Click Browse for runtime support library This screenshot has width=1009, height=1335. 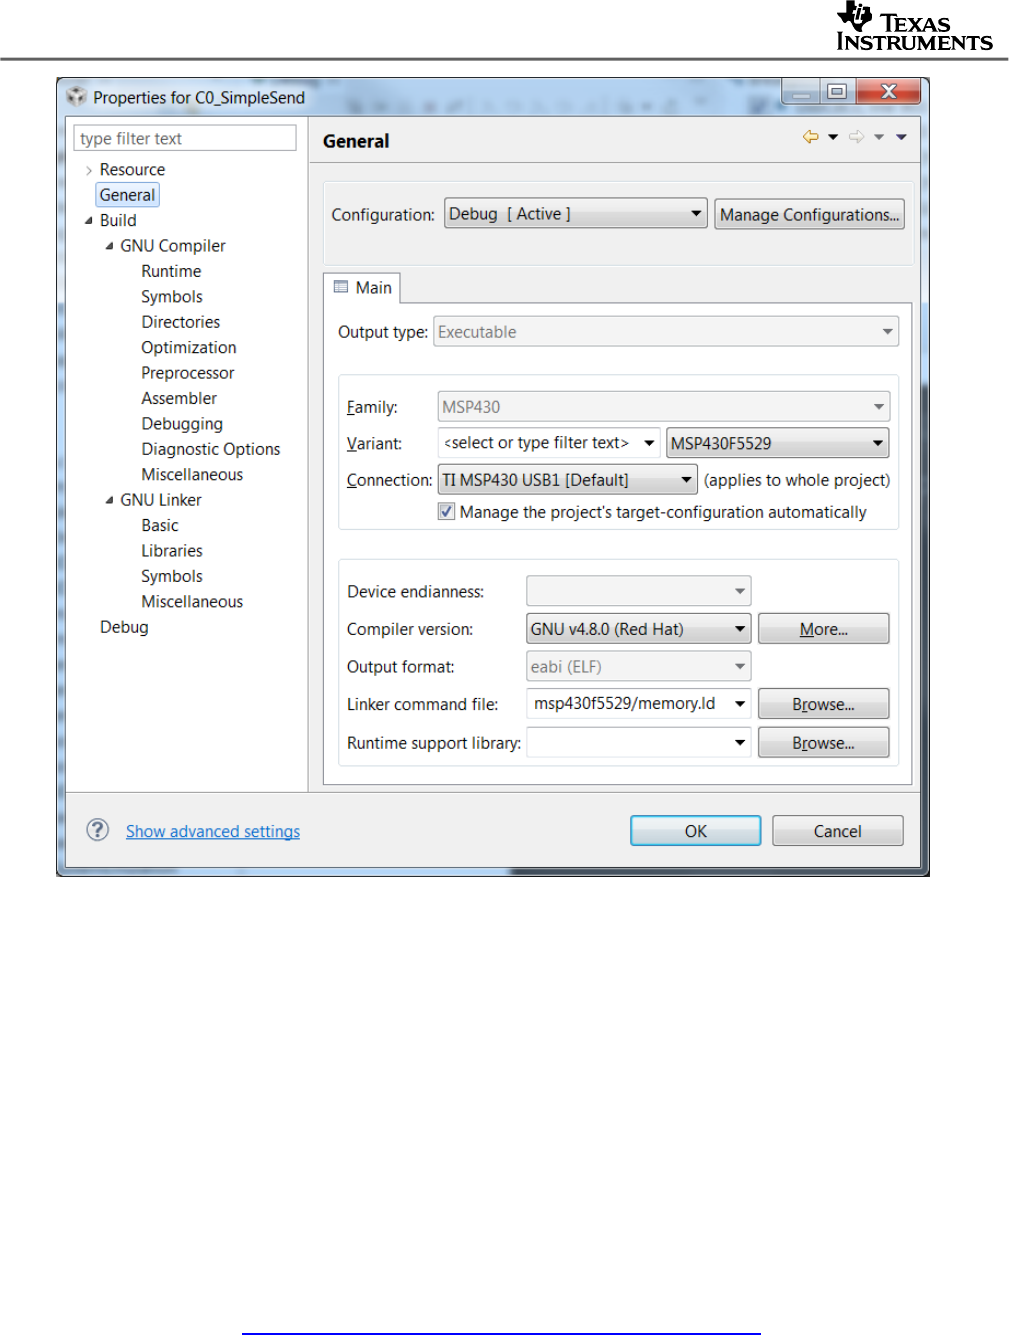[x=823, y=742]
